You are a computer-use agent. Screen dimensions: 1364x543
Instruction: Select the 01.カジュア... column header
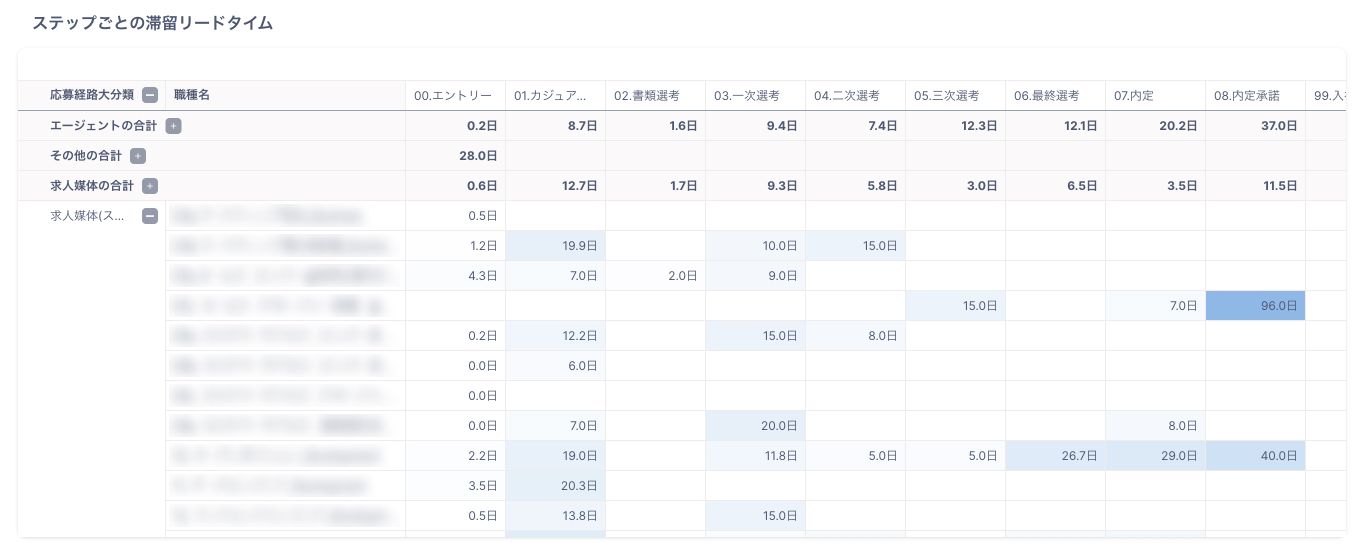[x=553, y=96]
